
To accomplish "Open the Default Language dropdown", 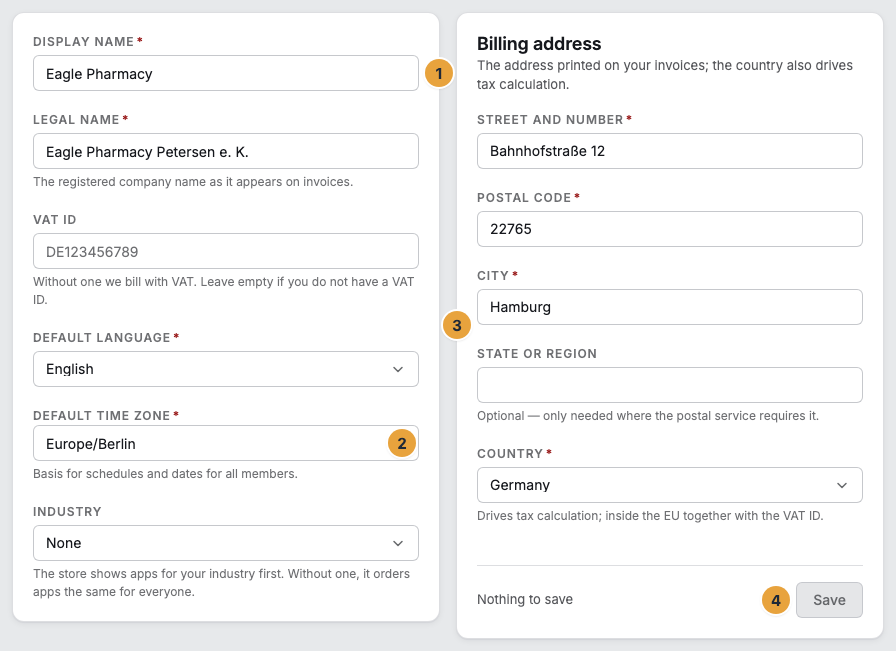I will point(226,369).
